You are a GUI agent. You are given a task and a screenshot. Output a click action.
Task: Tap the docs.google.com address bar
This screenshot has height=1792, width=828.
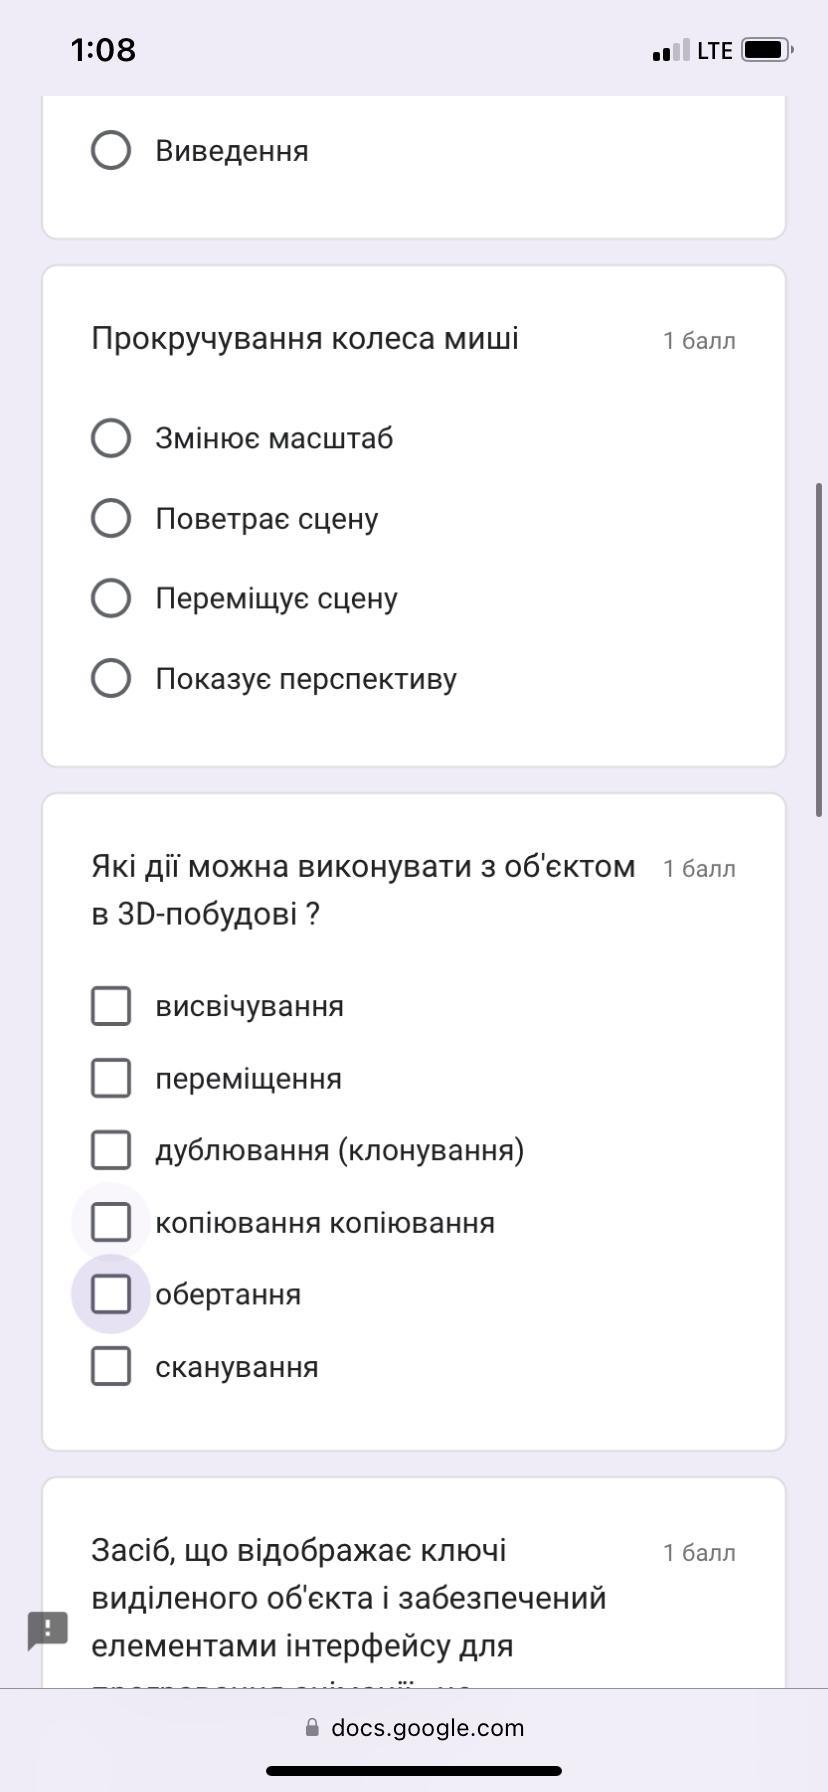(414, 1727)
